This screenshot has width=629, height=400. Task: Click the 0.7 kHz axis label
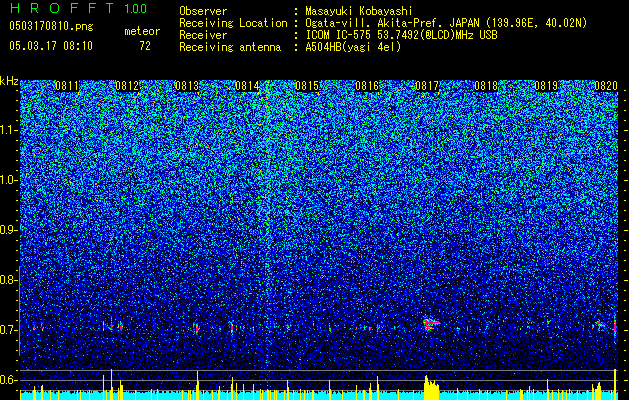[8, 330]
